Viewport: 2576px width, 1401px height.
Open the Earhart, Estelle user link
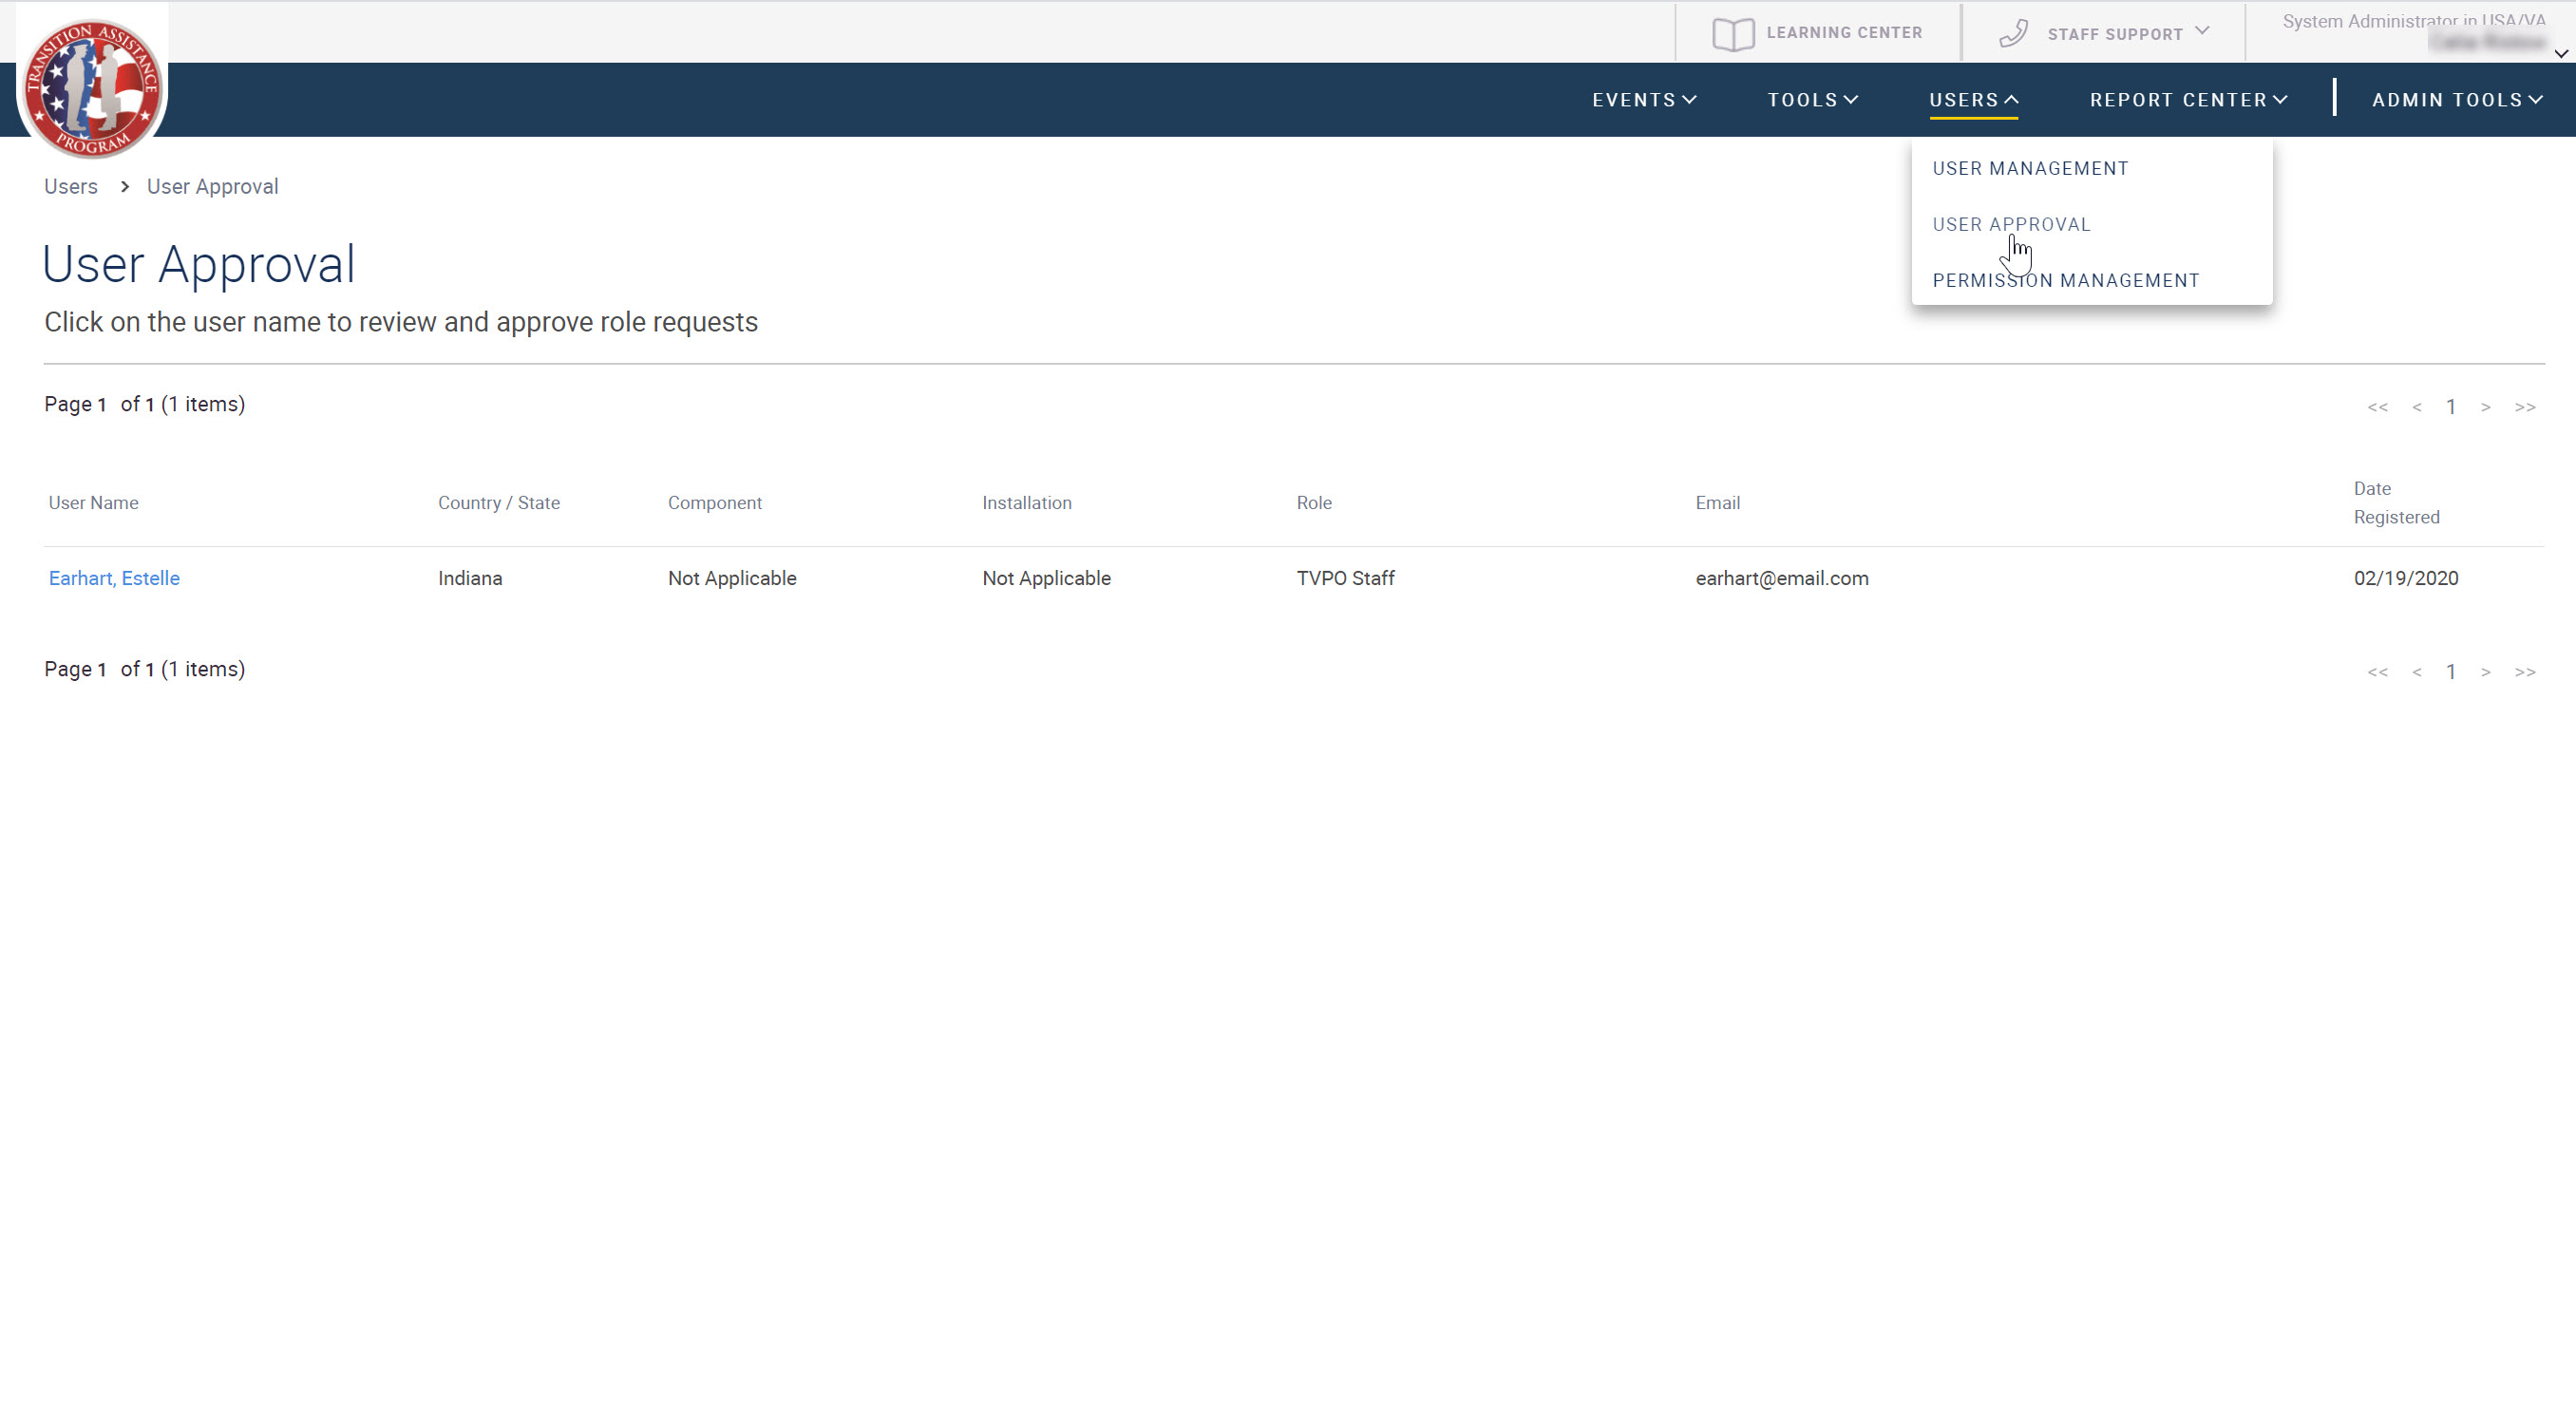[x=114, y=578]
